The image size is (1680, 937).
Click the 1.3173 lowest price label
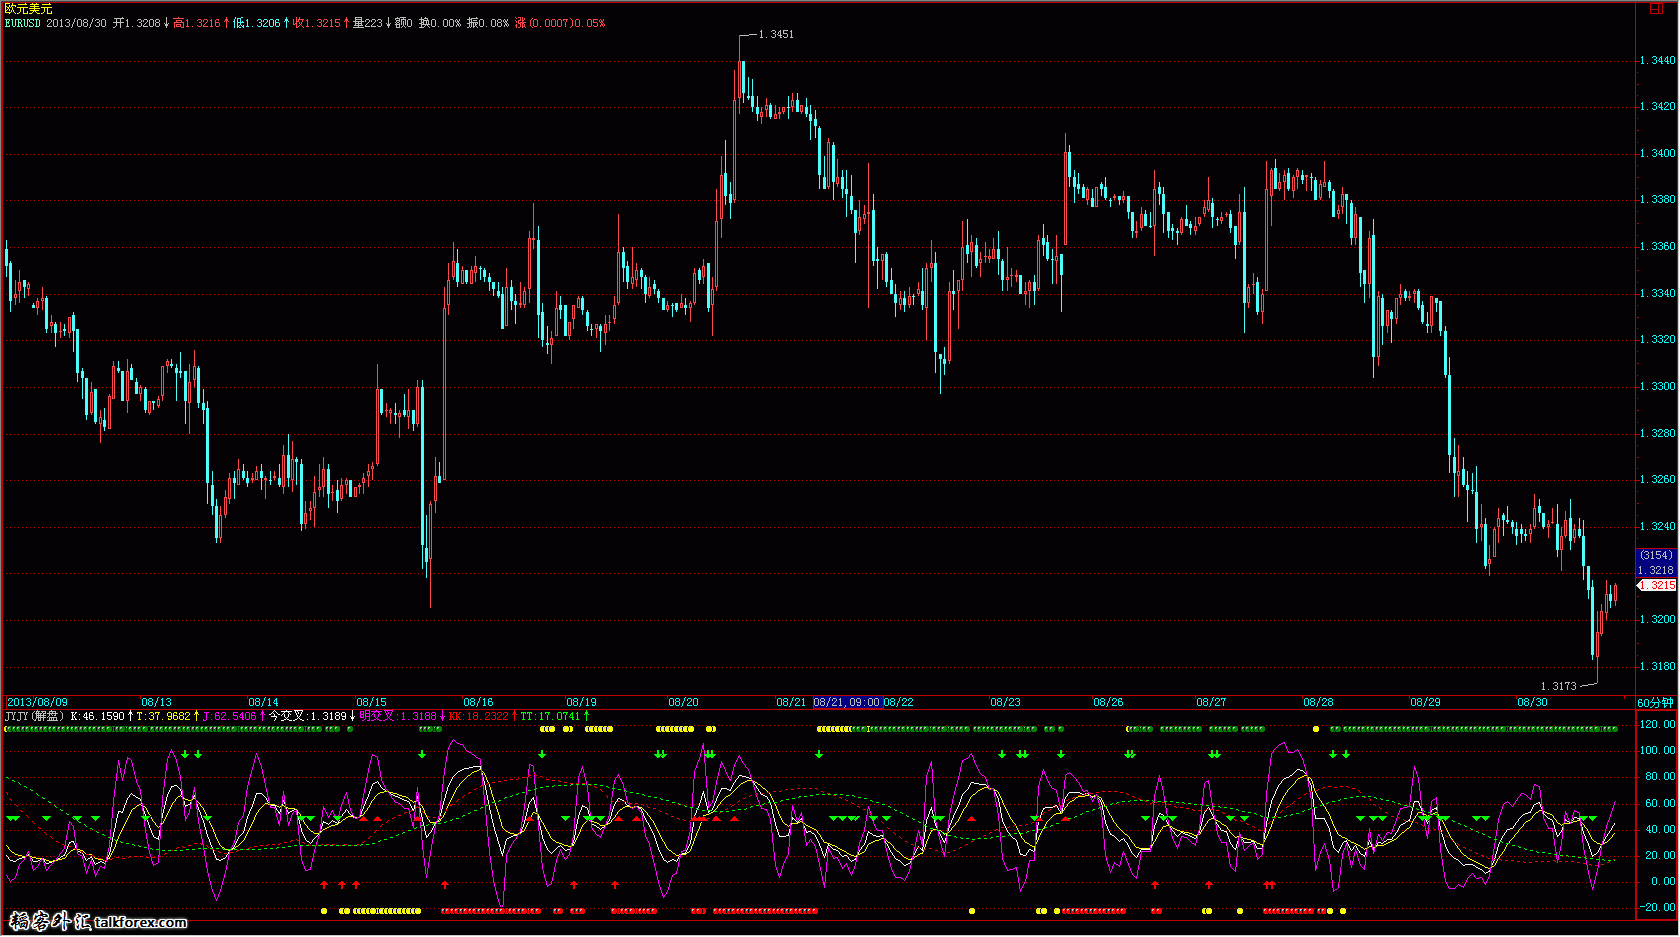(x=1558, y=686)
